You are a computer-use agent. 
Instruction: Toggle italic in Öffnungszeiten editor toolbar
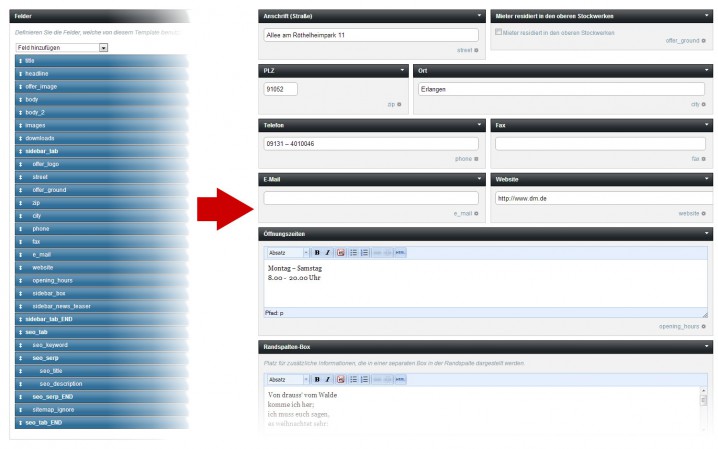pos(327,253)
